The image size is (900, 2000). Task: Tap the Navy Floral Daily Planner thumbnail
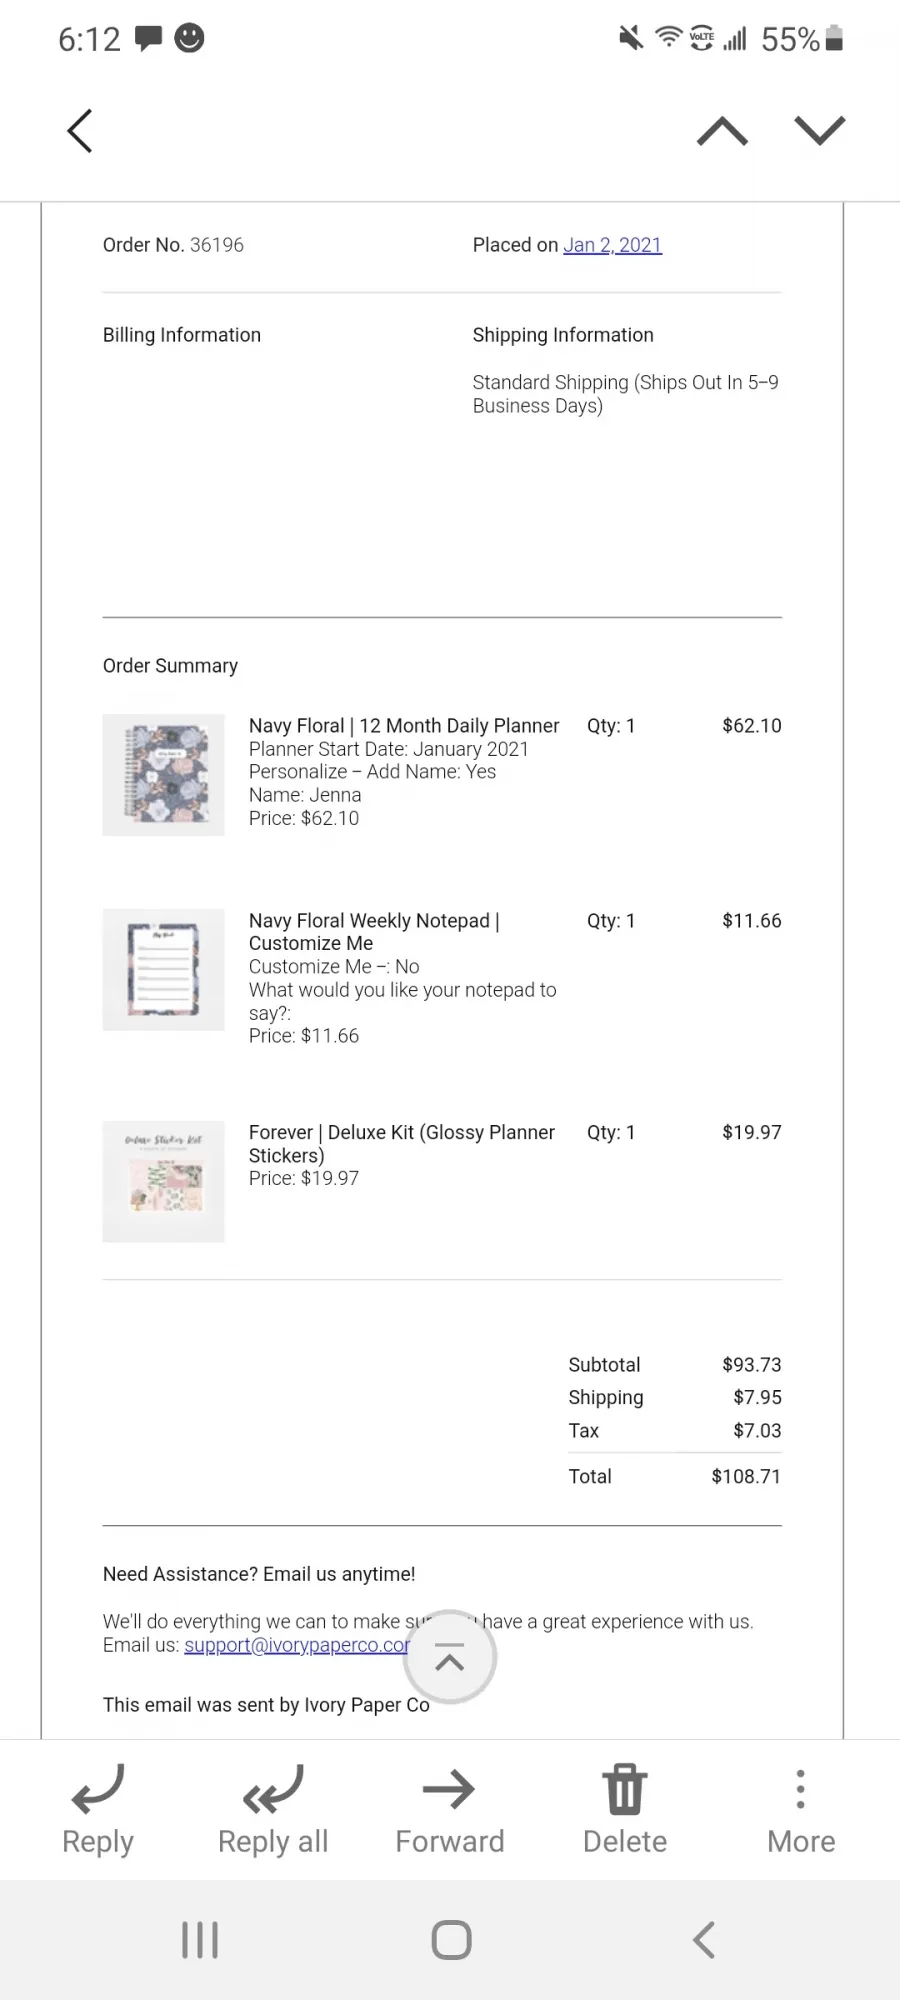pos(164,775)
